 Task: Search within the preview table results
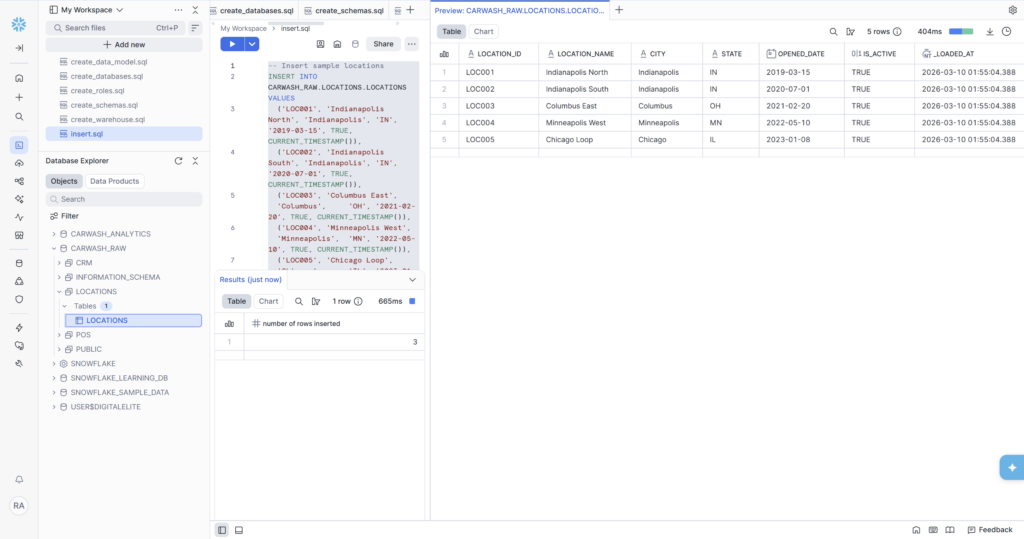pos(833,32)
